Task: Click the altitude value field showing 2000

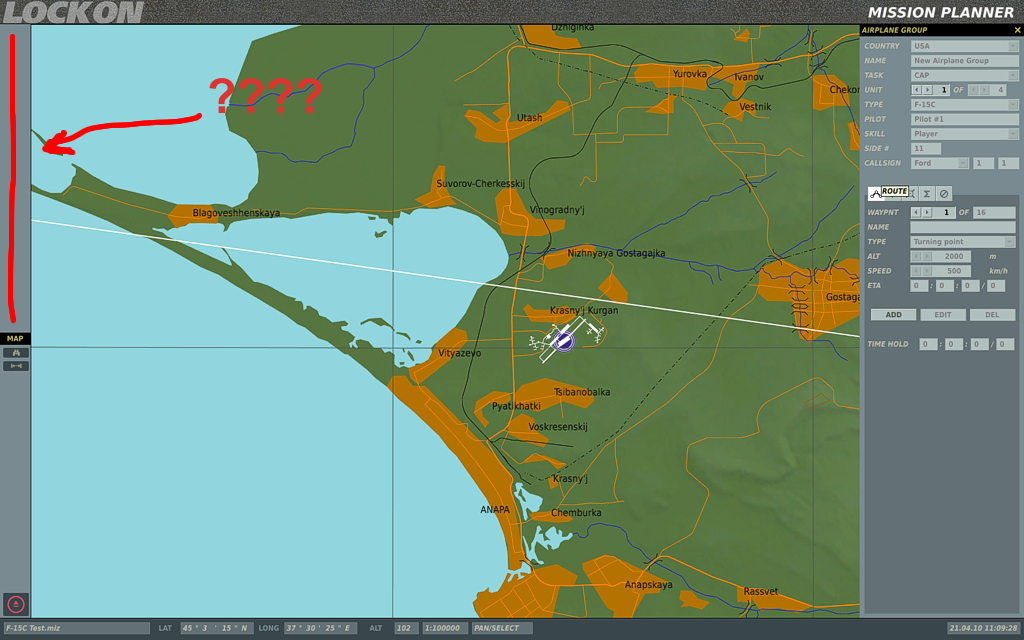Action: coord(952,256)
